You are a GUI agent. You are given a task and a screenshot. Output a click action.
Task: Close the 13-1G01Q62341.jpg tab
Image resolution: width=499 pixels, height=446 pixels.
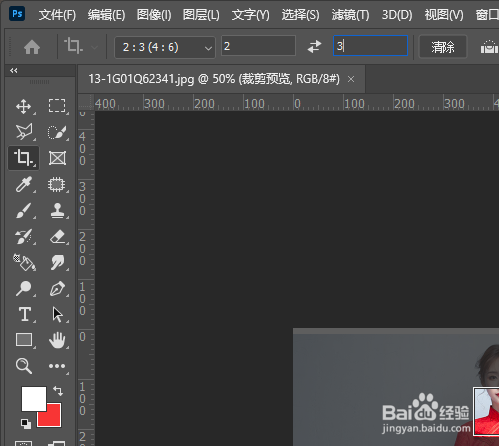point(351,79)
